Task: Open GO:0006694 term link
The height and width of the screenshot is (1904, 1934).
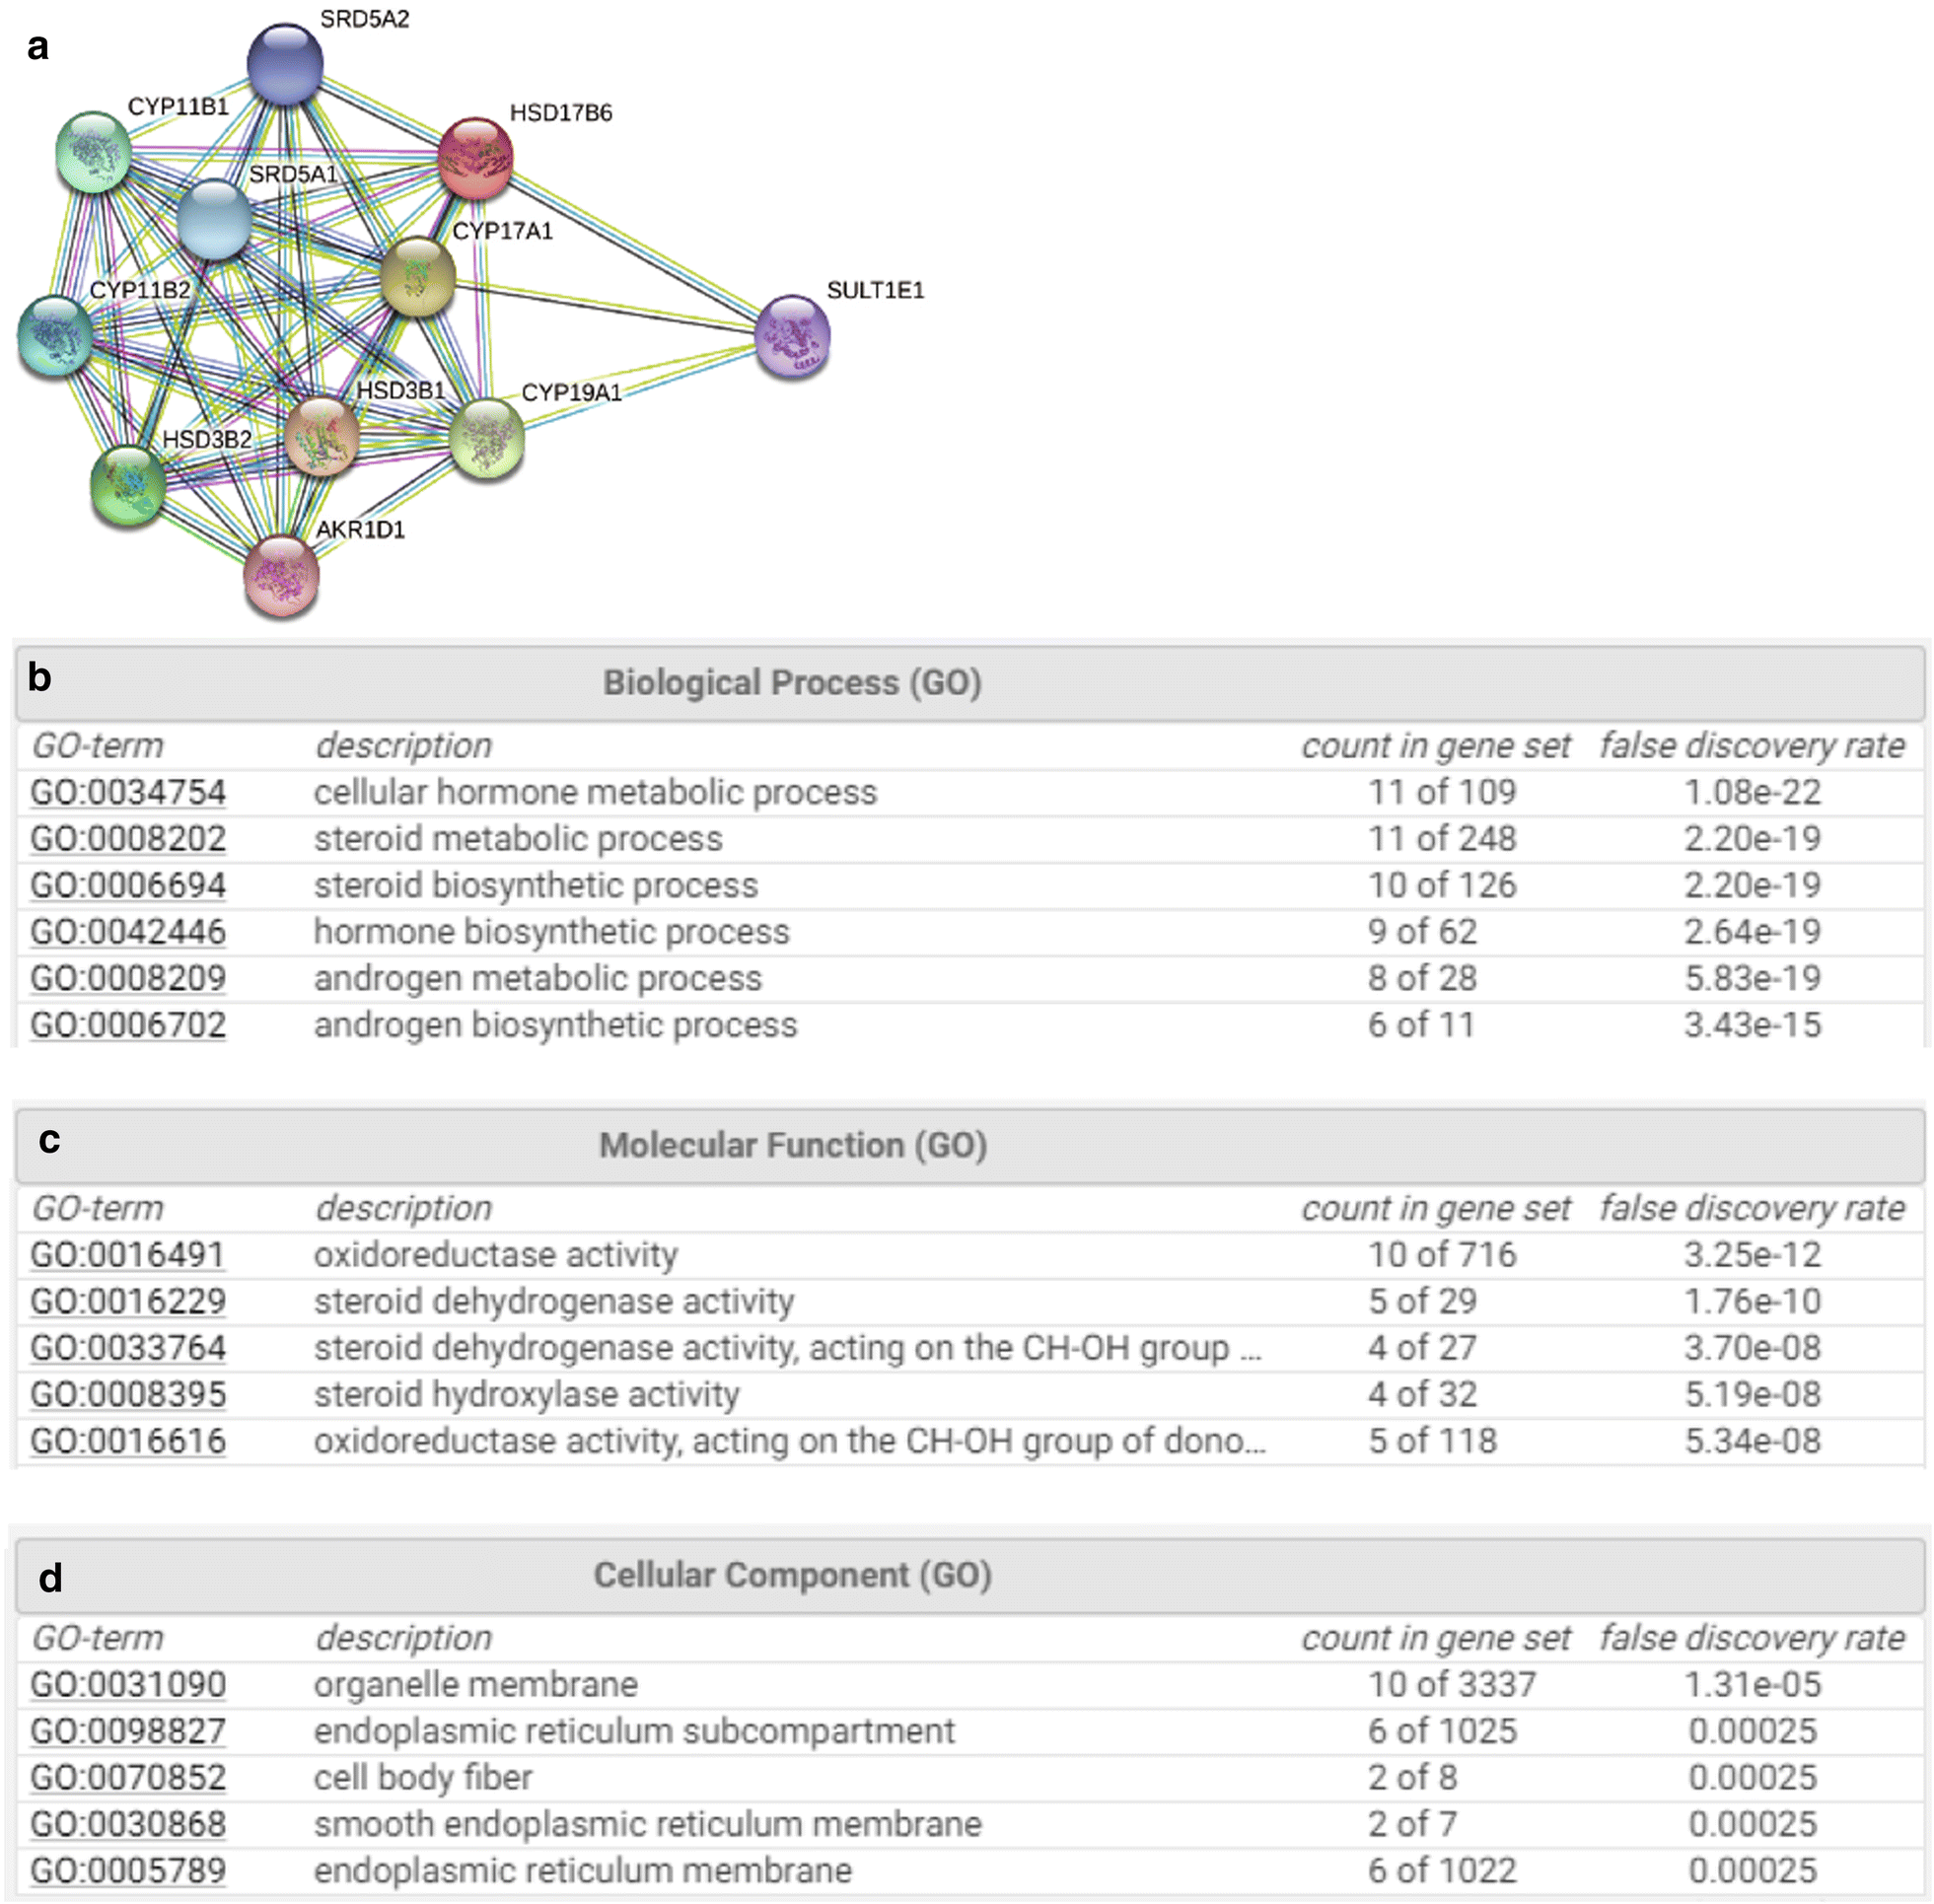Action: coord(128,885)
